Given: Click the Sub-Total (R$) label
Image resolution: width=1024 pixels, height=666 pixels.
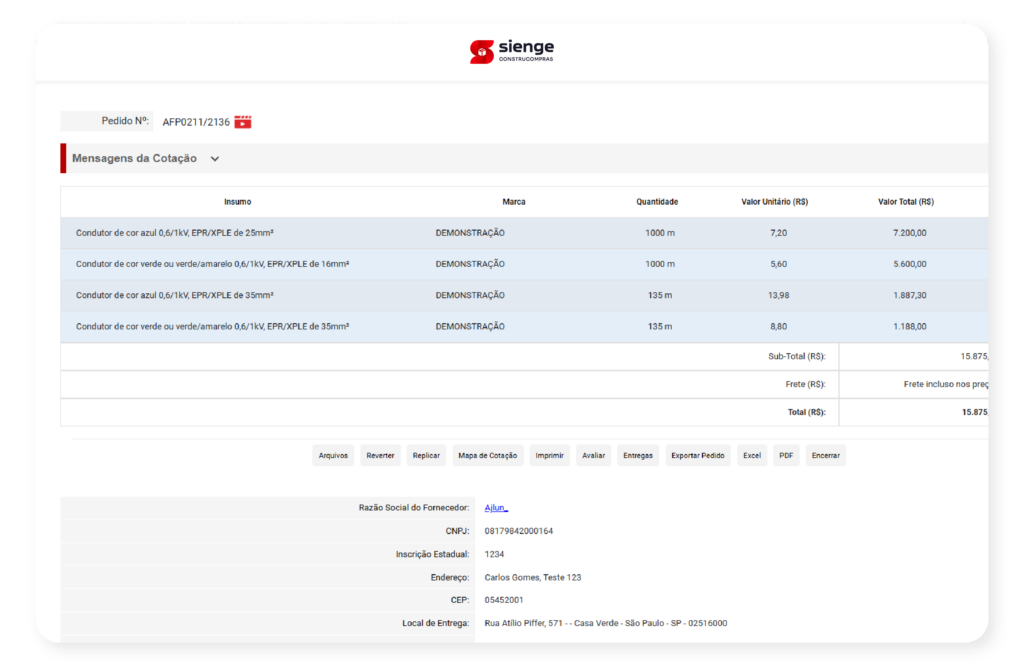Looking at the screenshot, I should pos(797,357).
